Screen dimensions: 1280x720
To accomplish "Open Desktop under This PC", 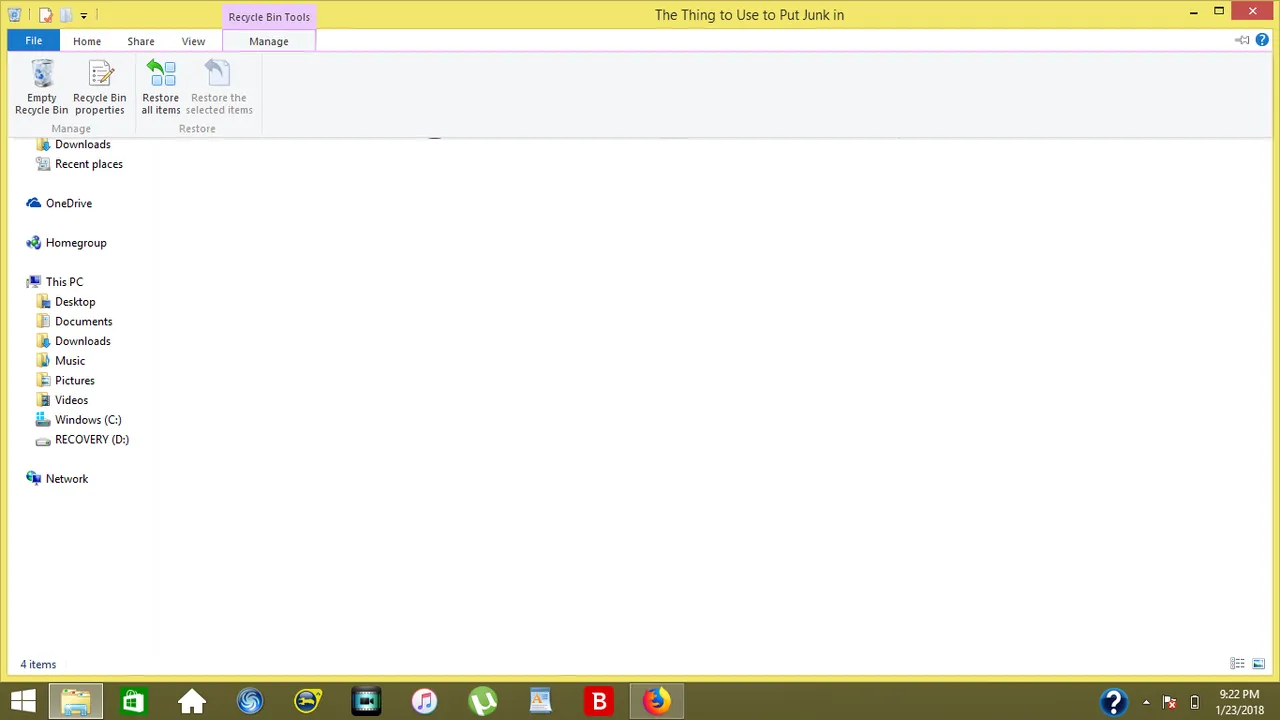I will [75, 302].
